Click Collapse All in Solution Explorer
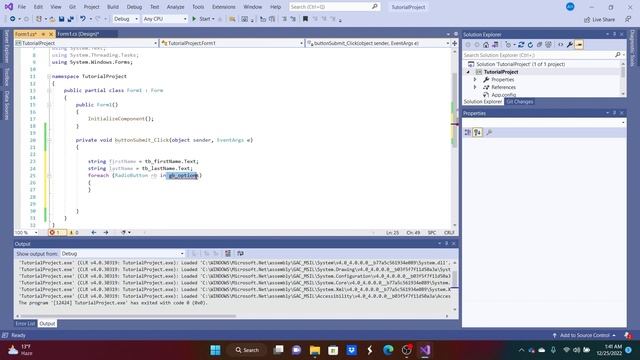The width and height of the screenshot is (640, 360). 539,45
